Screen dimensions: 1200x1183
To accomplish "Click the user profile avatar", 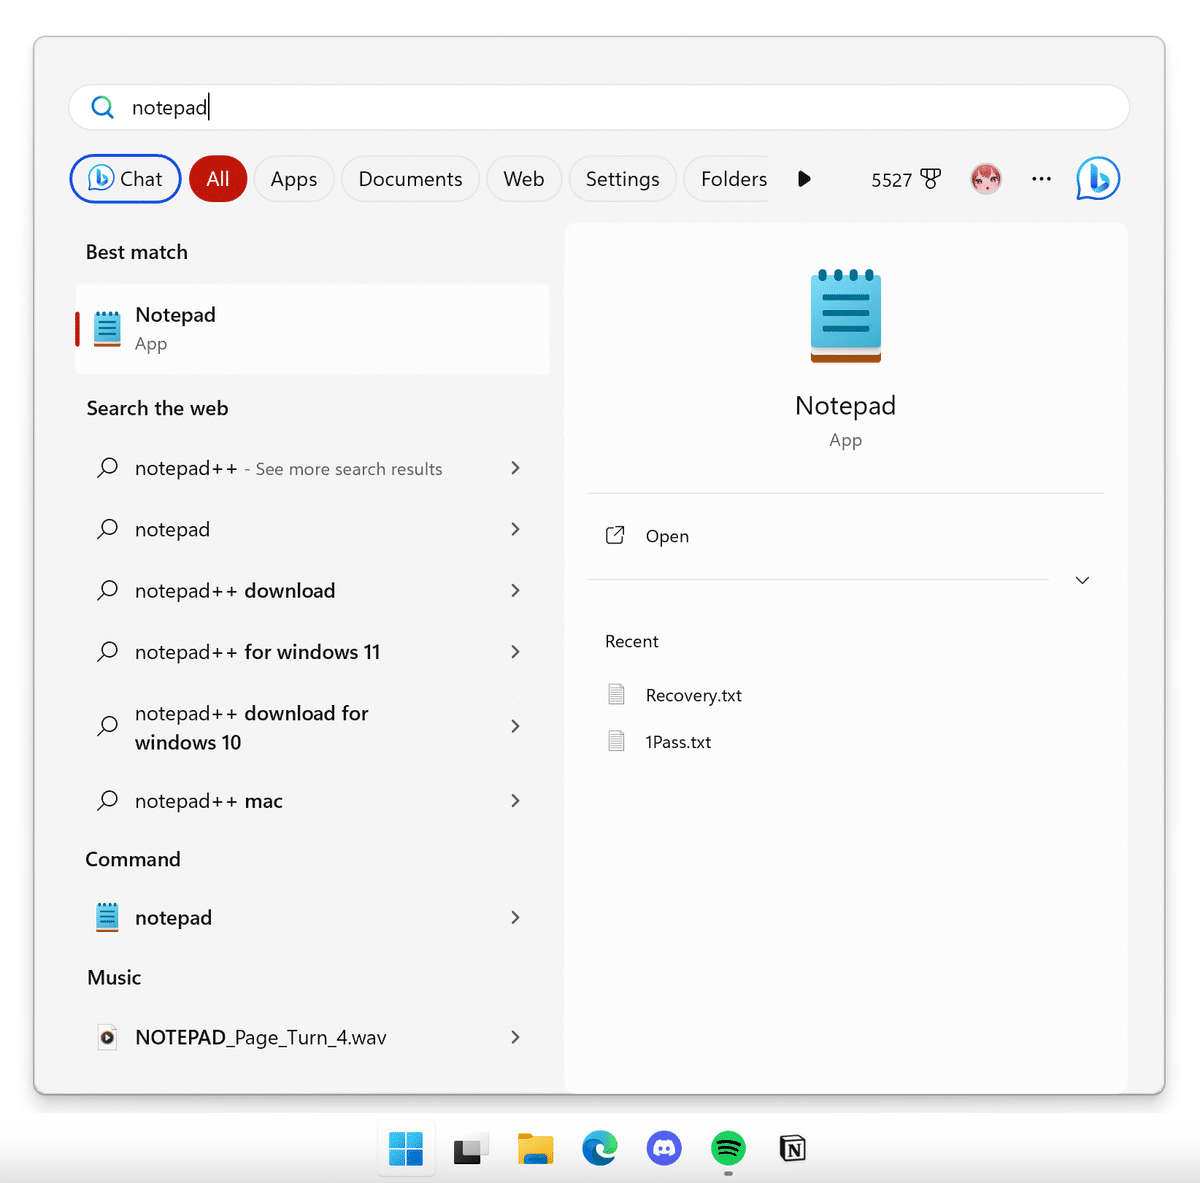I will click(x=986, y=179).
